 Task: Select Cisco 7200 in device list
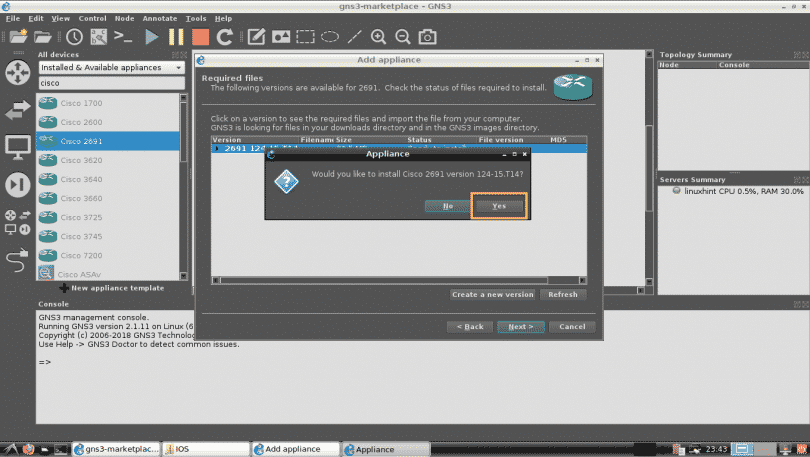[x=108, y=256]
